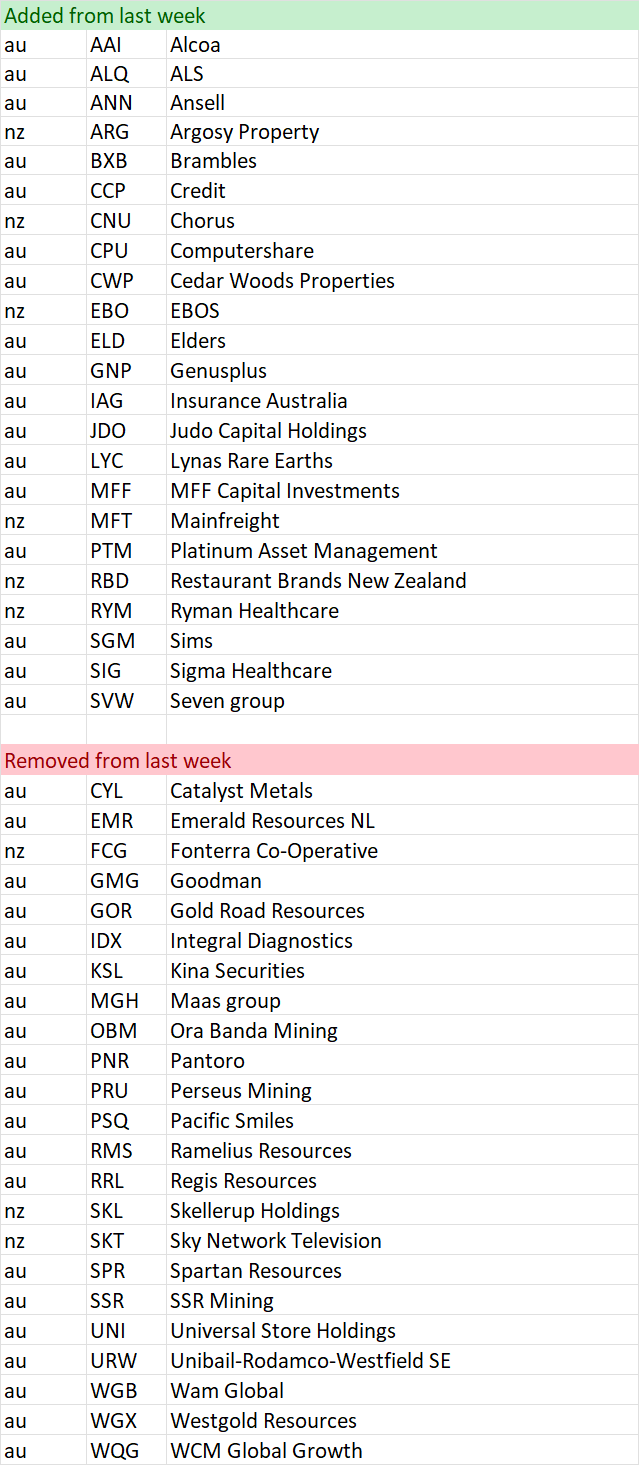Select ticker cell MFT
The height and width of the screenshot is (1465, 639).
click(x=126, y=520)
